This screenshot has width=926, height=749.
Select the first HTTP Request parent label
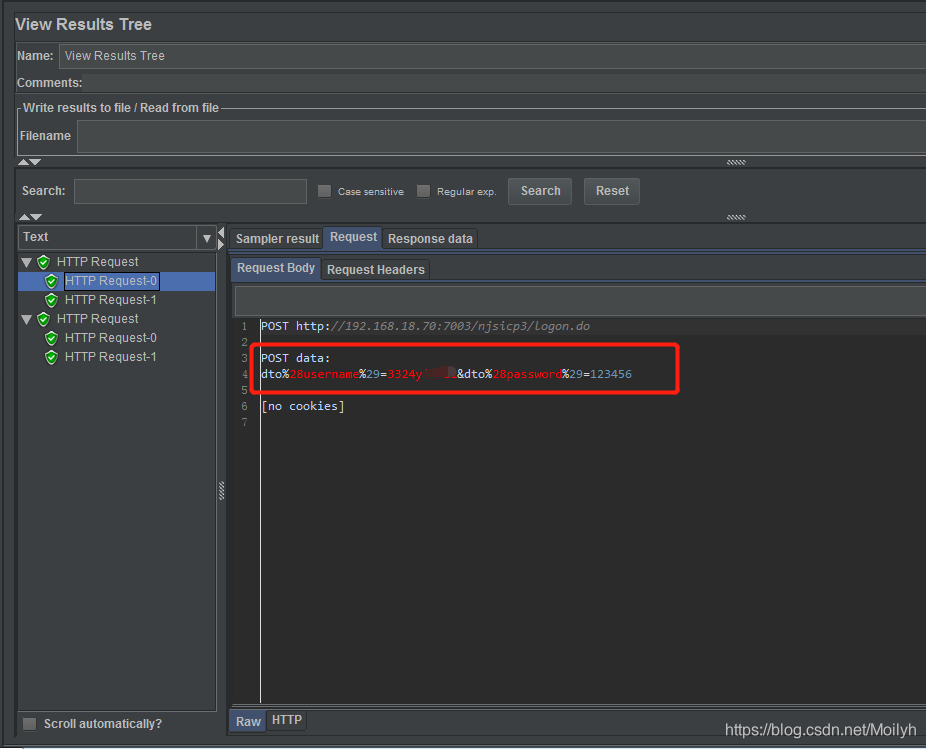pyautogui.click(x=97, y=262)
